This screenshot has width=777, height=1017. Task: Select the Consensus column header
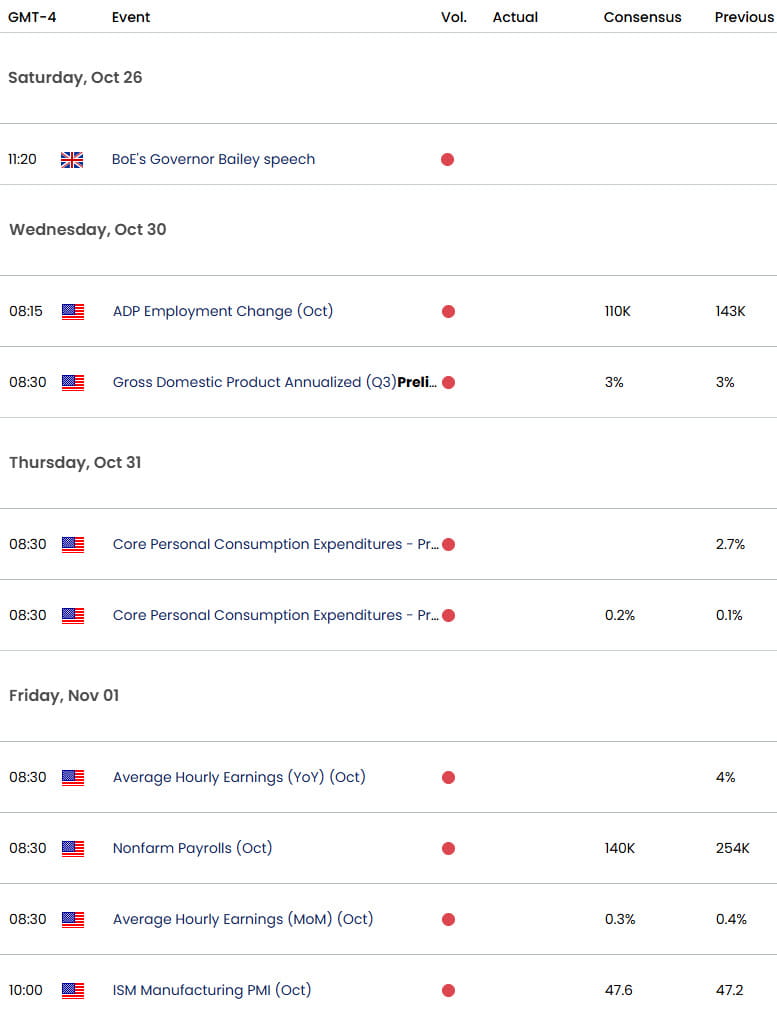coord(642,17)
